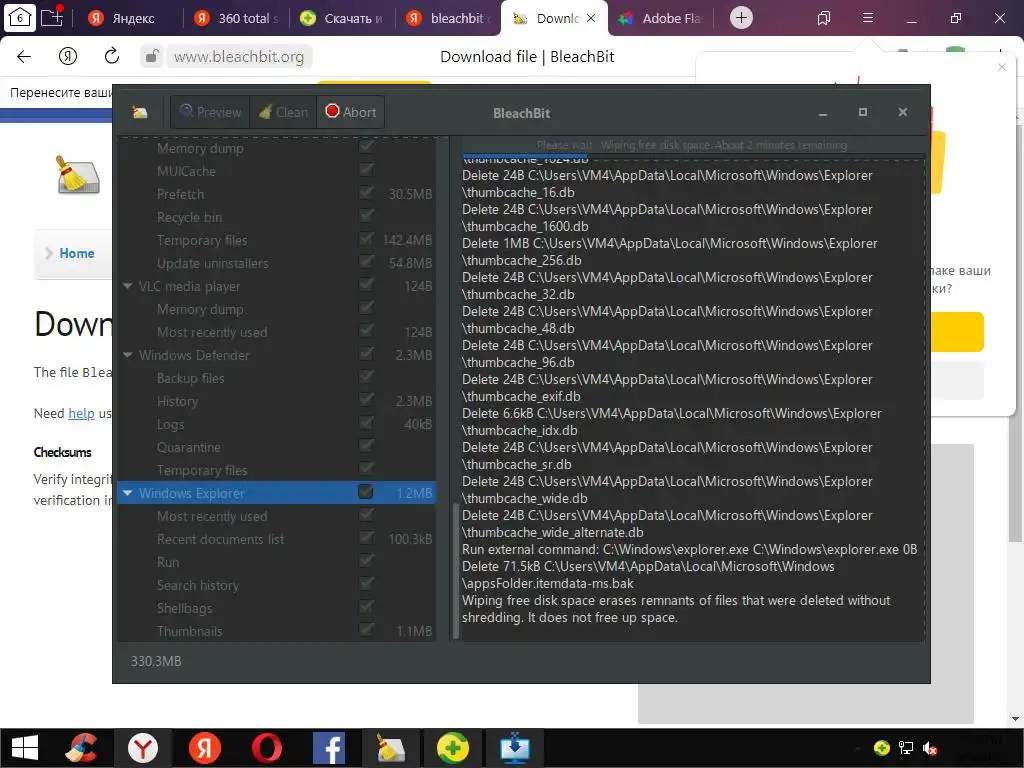Toggle the Prefetch checkbox
This screenshot has width=1024, height=768.
click(x=366, y=193)
